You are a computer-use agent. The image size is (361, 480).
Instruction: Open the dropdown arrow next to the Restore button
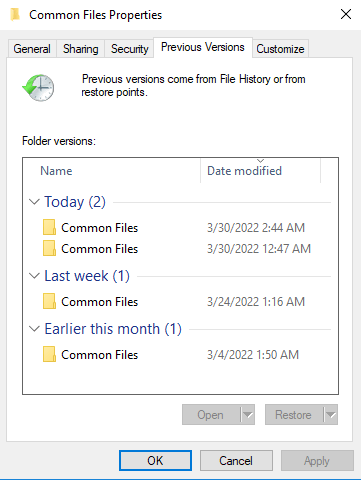tap(331, 415)
